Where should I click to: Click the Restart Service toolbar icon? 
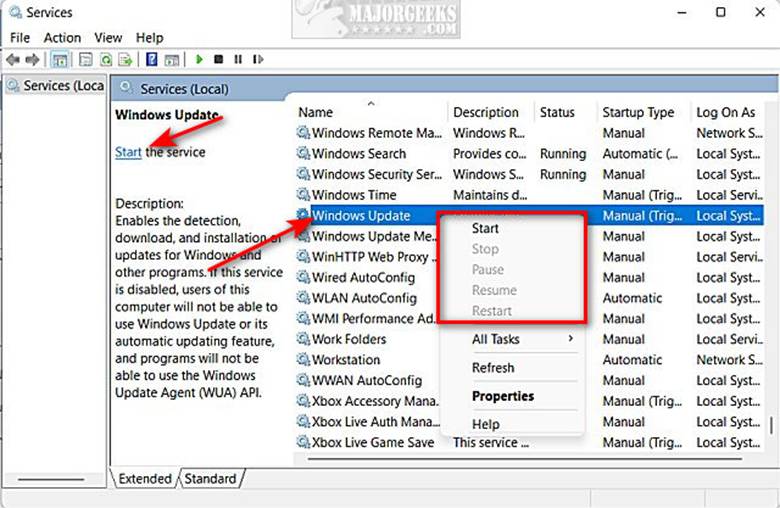point(258,59)
